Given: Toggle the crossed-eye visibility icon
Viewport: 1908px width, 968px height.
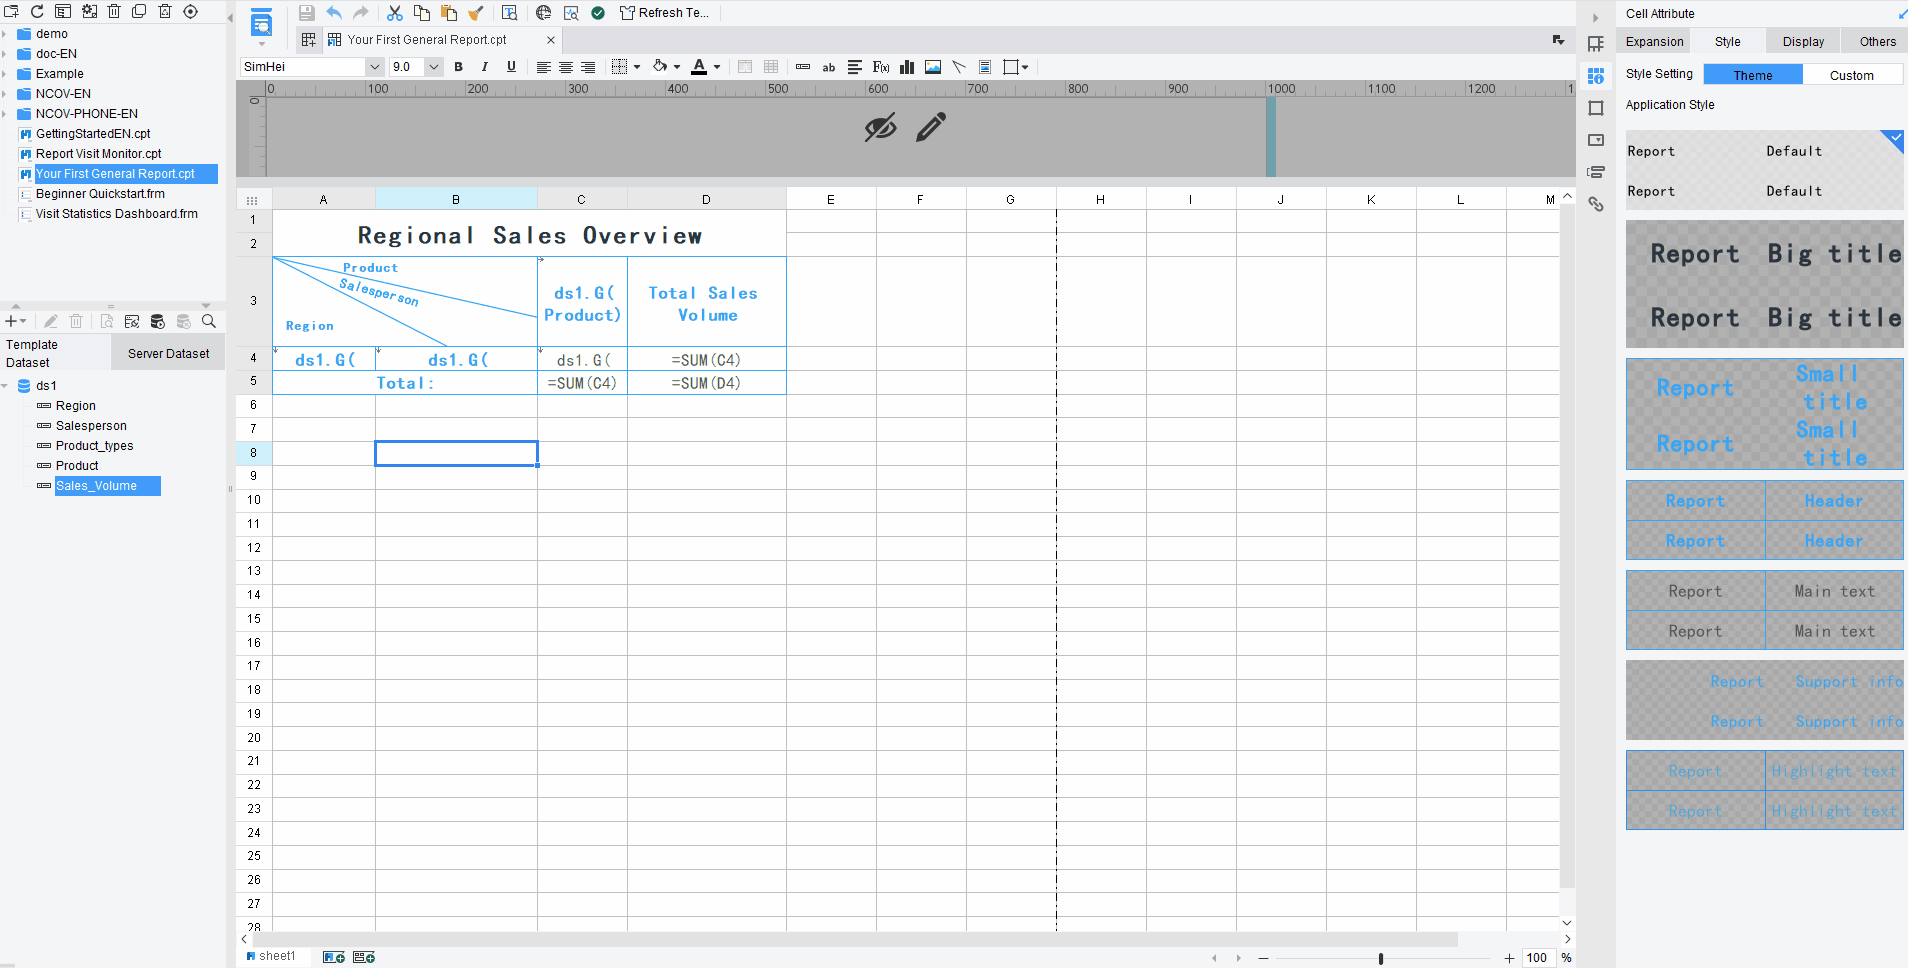Looking at the screenshot, I should (880, 127).
